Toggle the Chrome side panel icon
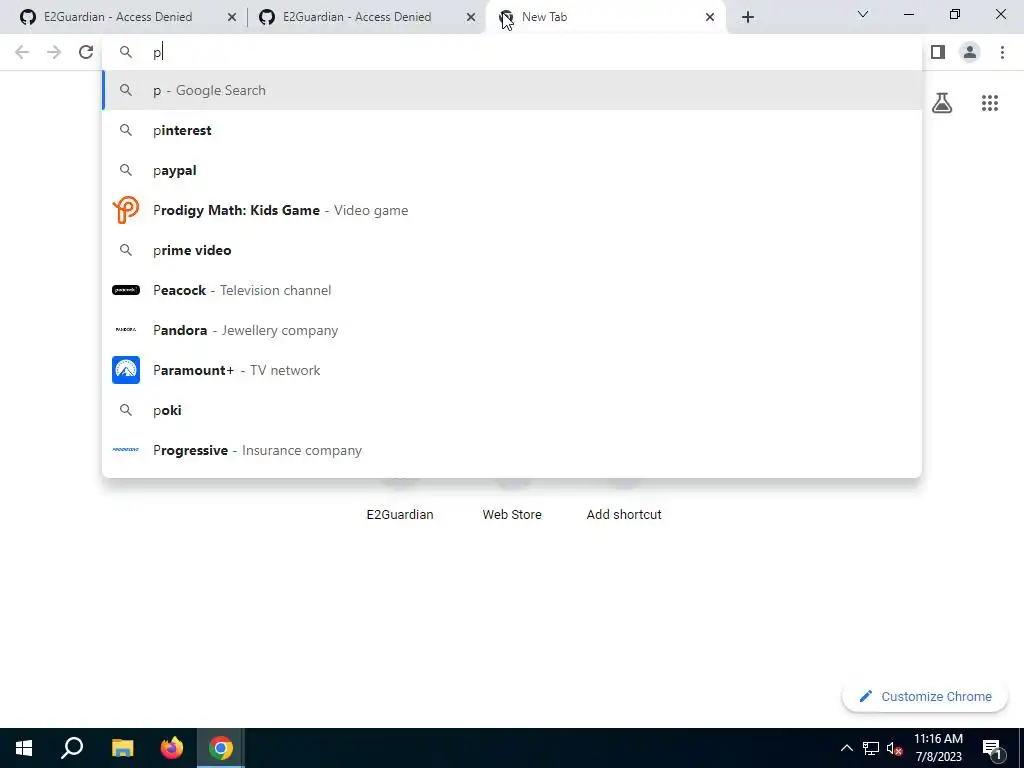The width and height of the screenshot is (1024, 768). pos(938,52)
